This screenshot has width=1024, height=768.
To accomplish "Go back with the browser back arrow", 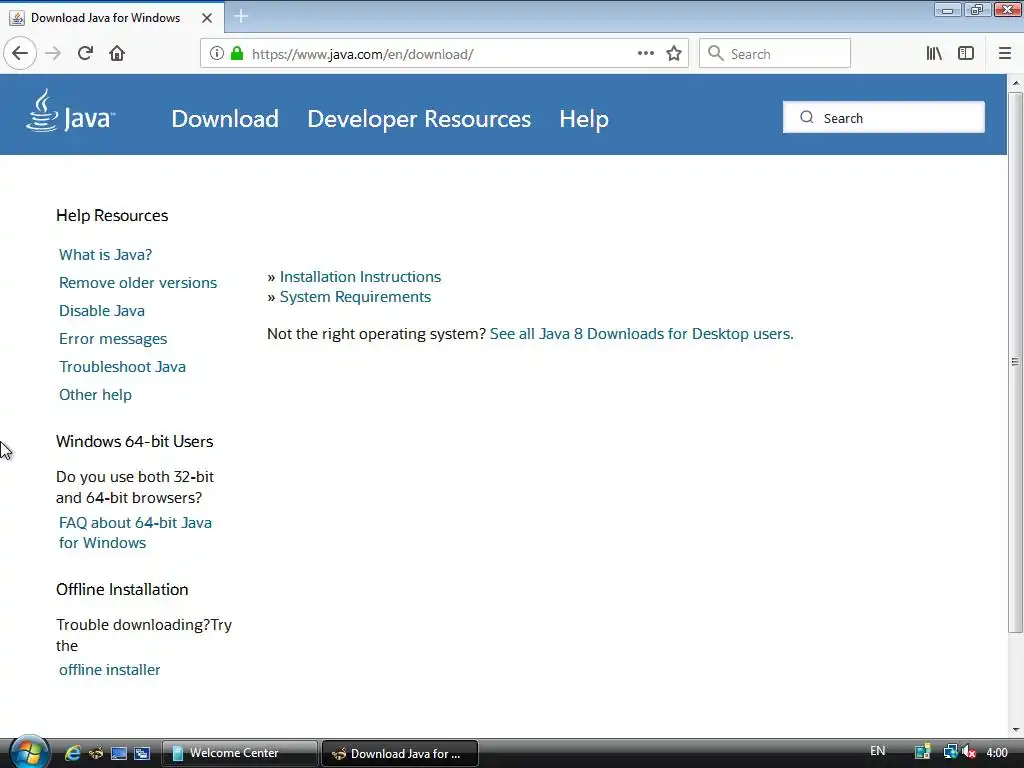I will [20, 54].
